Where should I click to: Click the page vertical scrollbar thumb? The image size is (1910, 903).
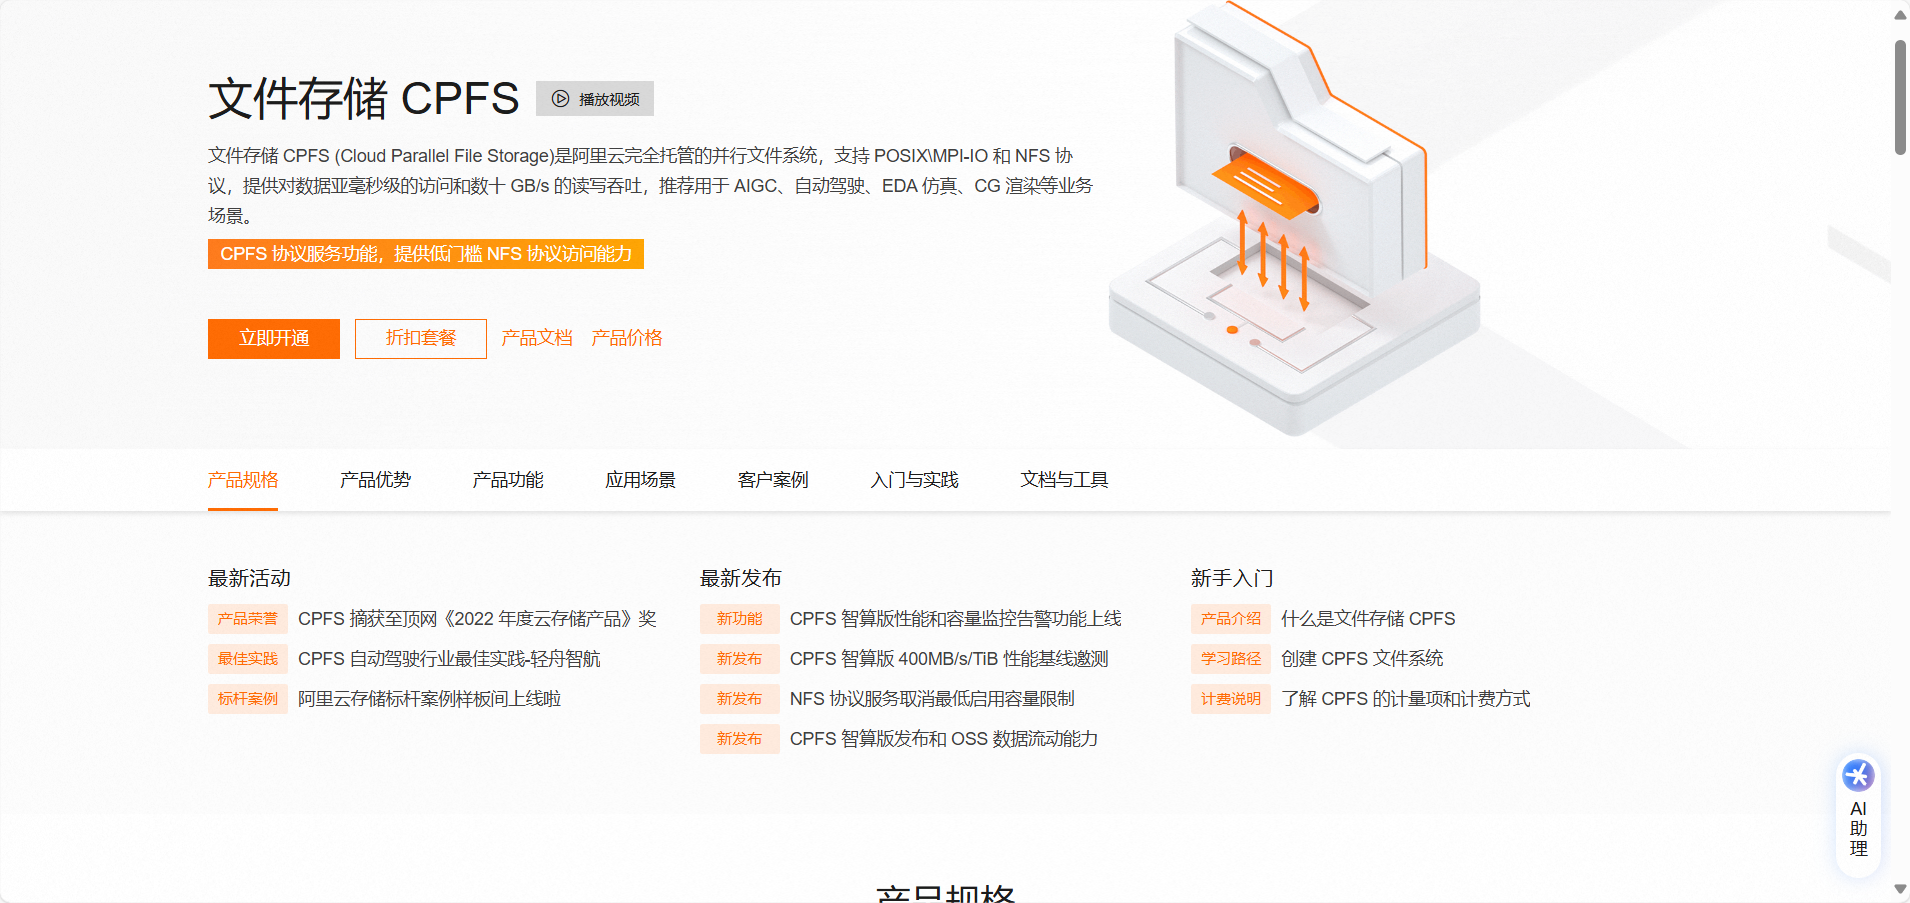1900,97
